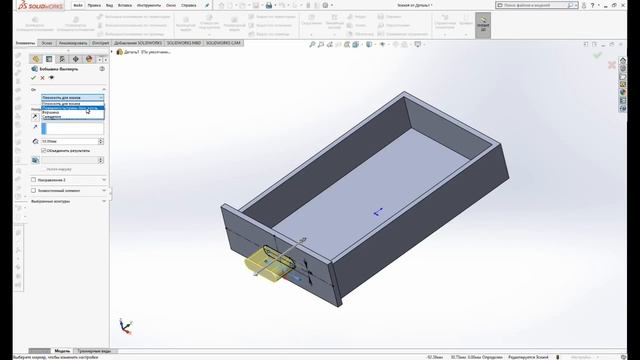Open the Options gear icon

[326, 5]
